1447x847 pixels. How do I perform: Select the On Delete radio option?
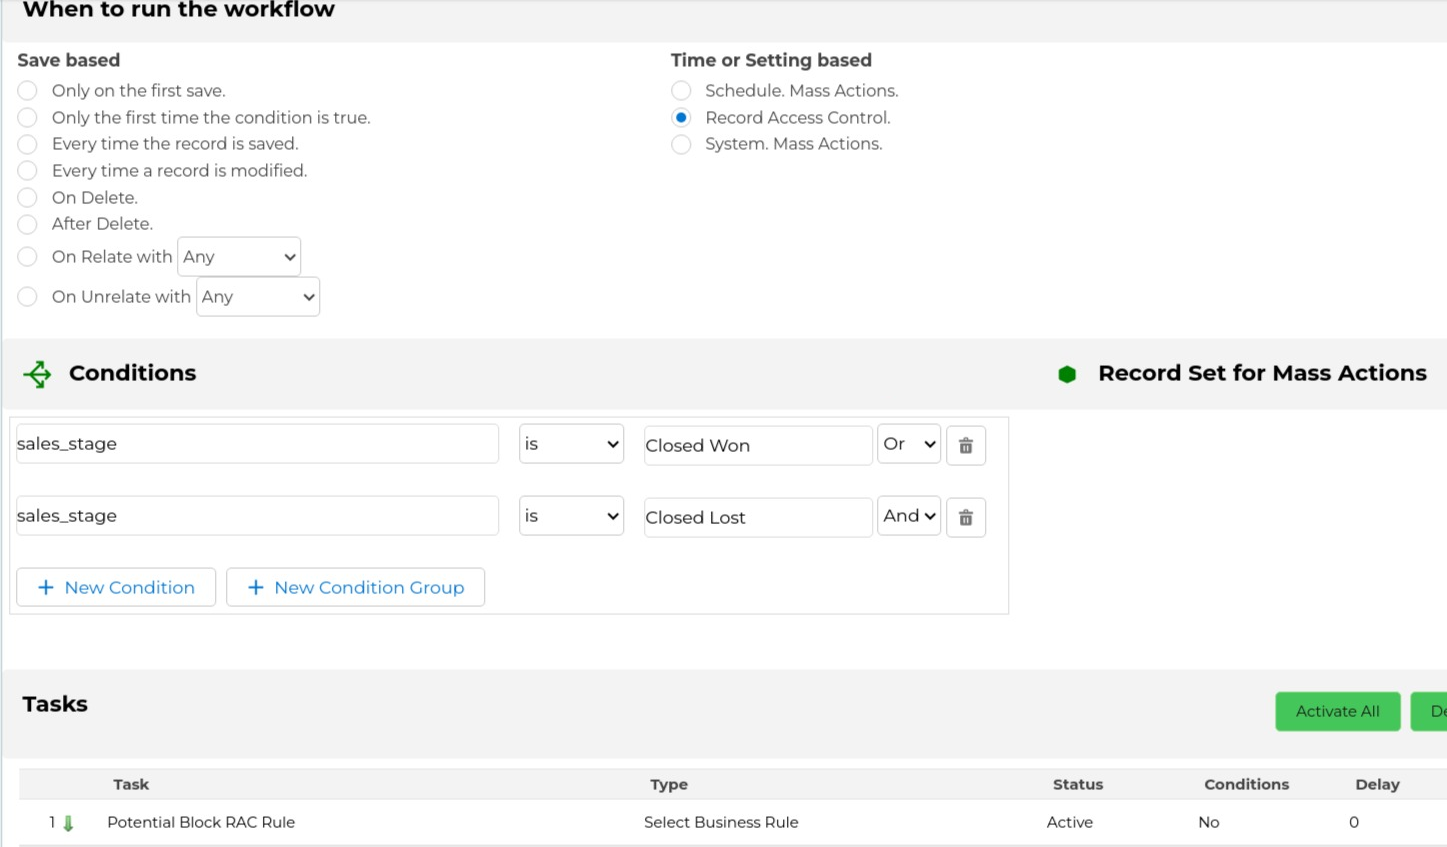point(27,198)
